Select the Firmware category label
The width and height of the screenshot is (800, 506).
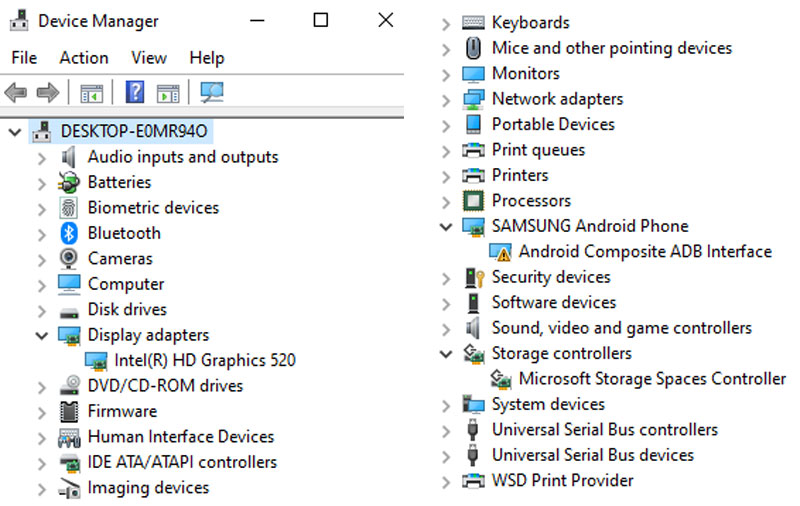122,412
